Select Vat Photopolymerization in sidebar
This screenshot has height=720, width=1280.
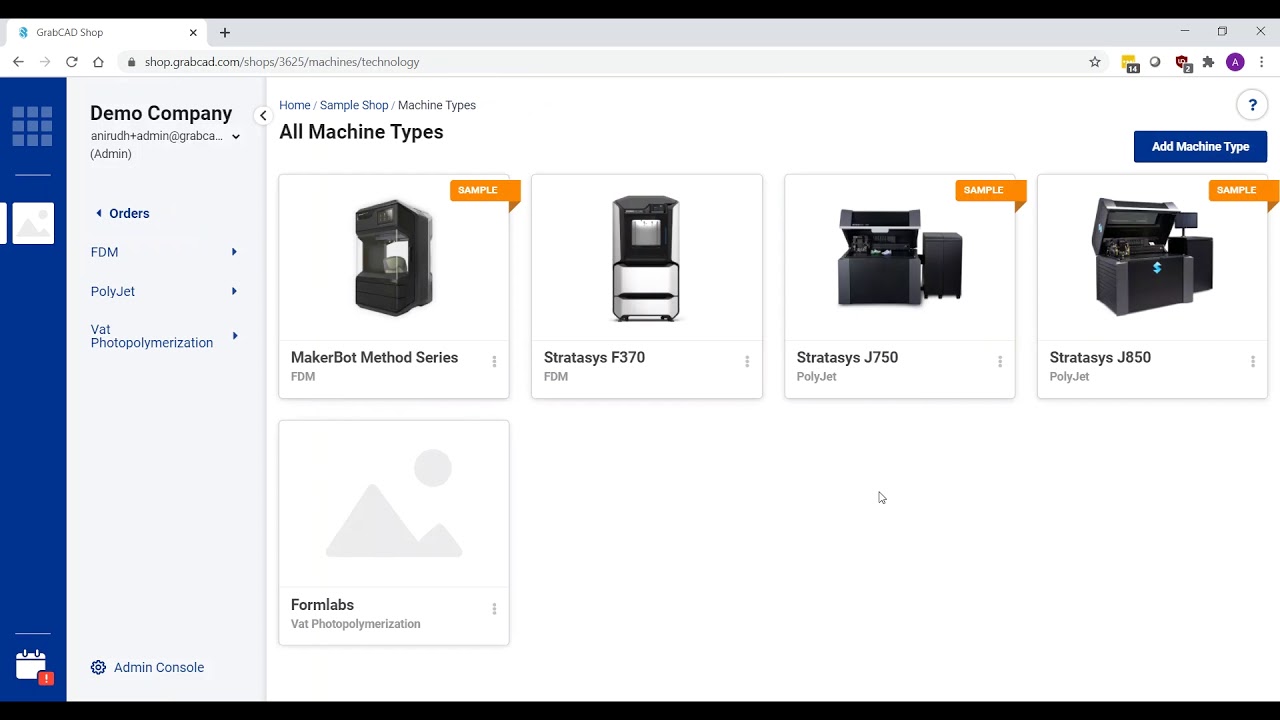(x=152, y=336)
